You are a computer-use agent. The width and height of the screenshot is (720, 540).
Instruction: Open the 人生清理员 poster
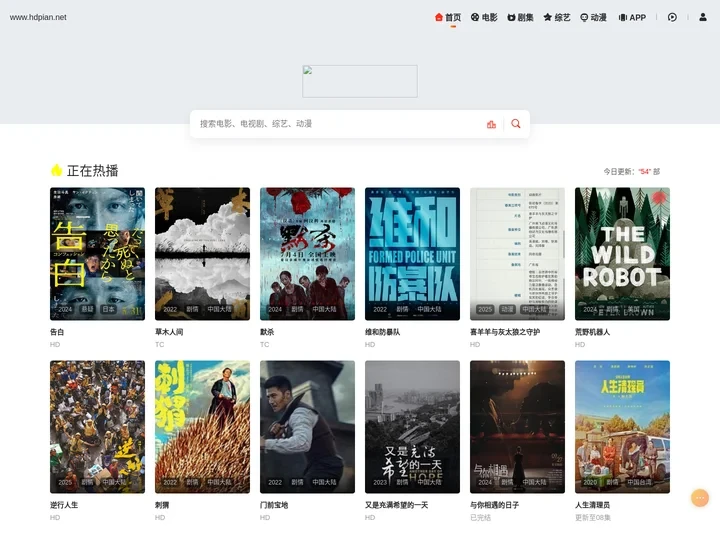pos(622,427)
